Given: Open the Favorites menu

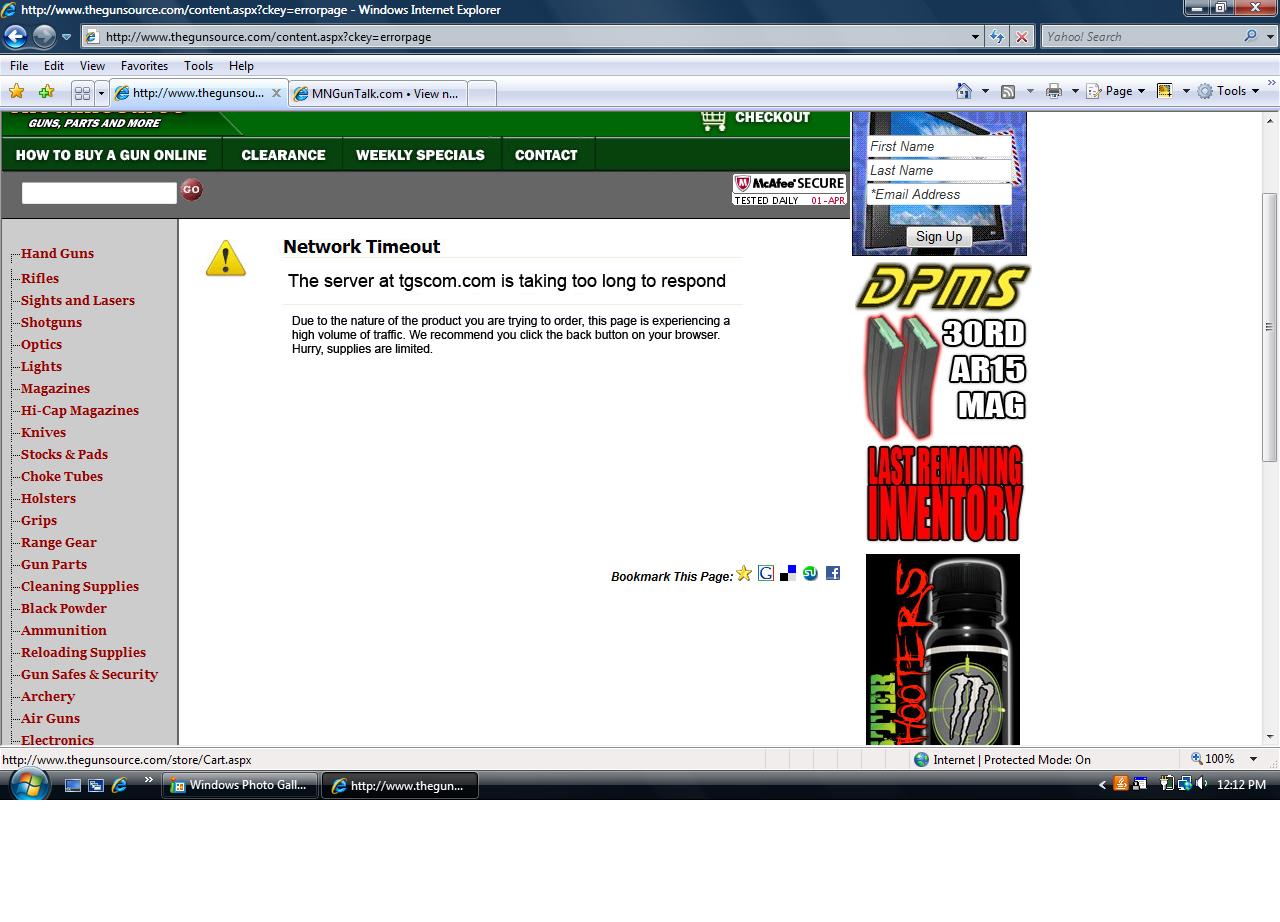Looking at the screenshot, I should (x=144, y=65).
